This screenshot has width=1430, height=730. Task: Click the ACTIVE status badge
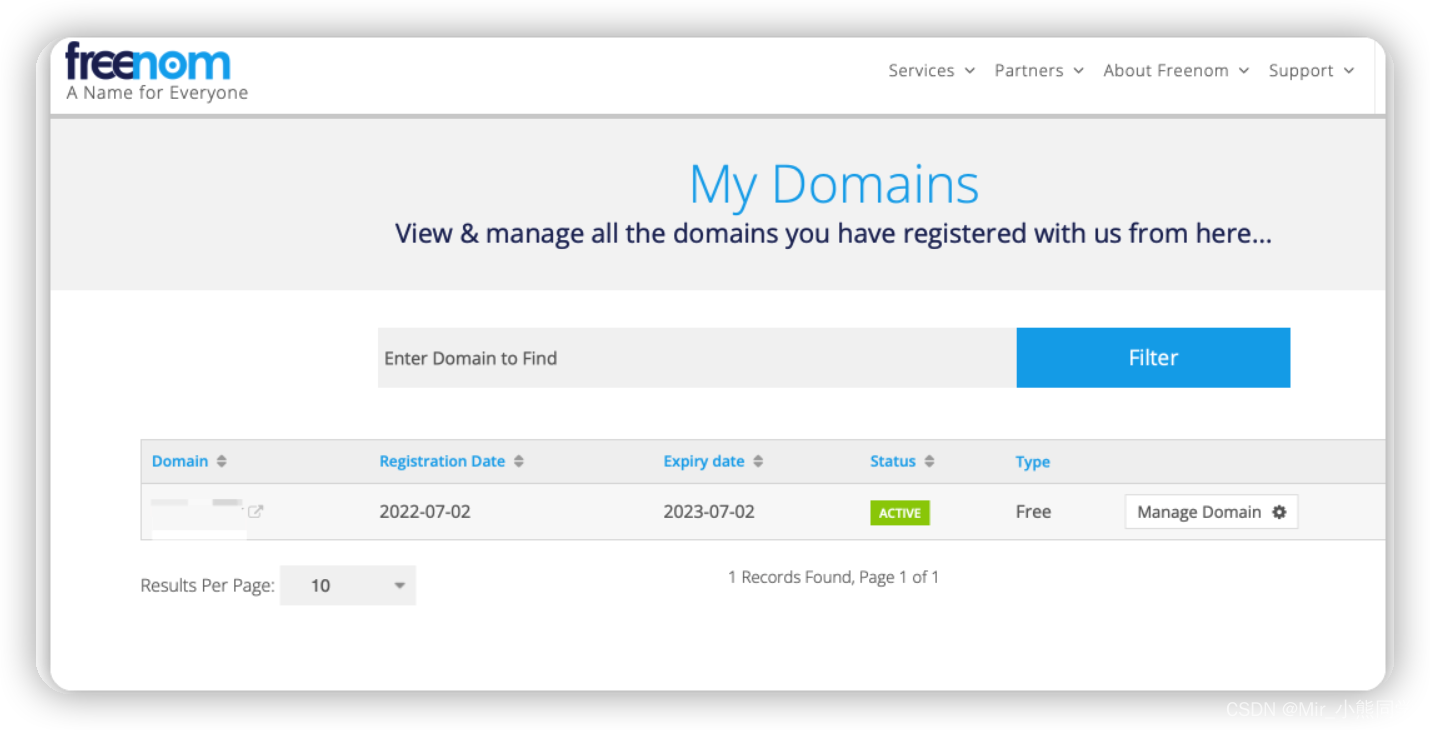point(900,513)
